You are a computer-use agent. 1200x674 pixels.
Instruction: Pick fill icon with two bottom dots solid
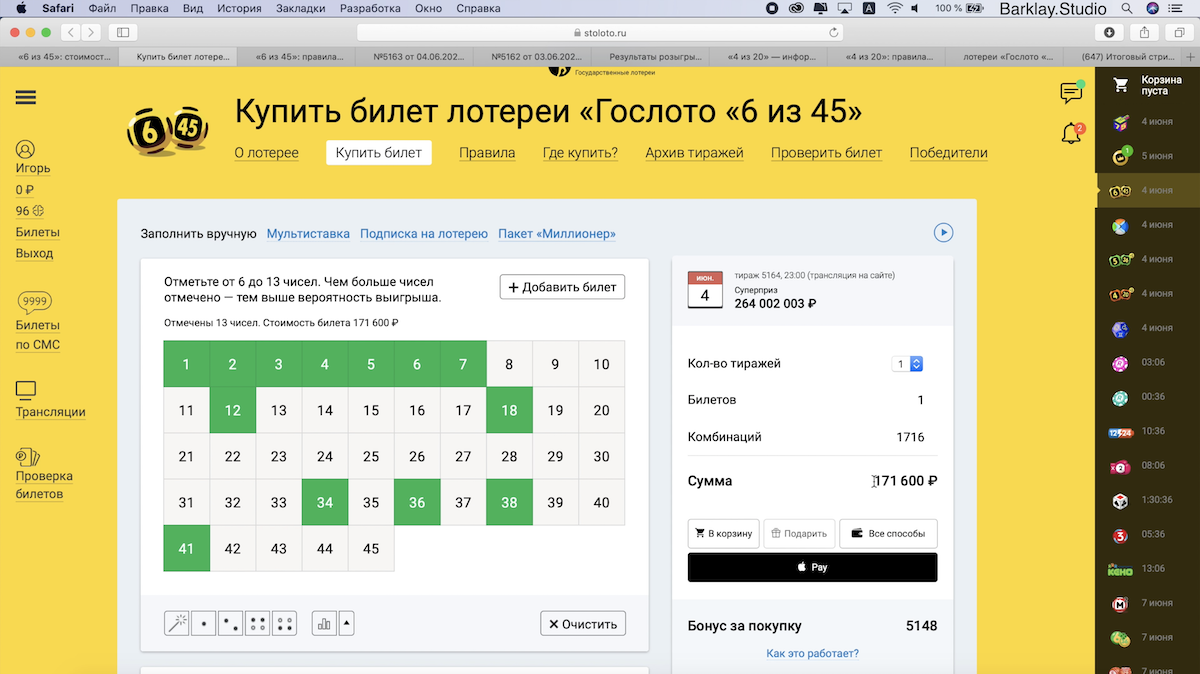click(285, 623)
